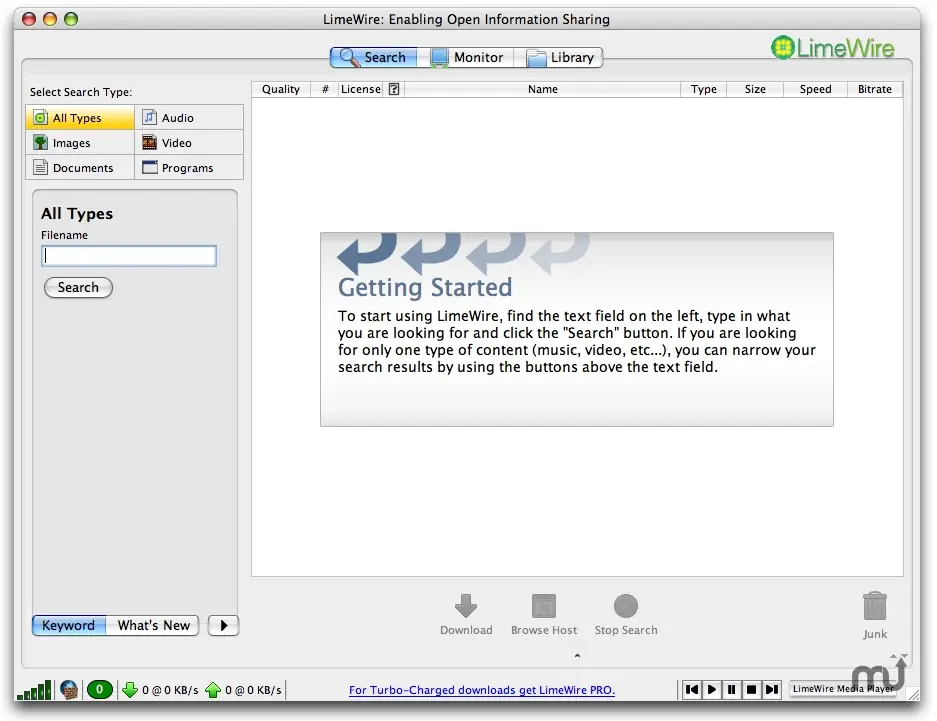Select Programs search type
Screen dimensions: 937x721
pos(189,168)
